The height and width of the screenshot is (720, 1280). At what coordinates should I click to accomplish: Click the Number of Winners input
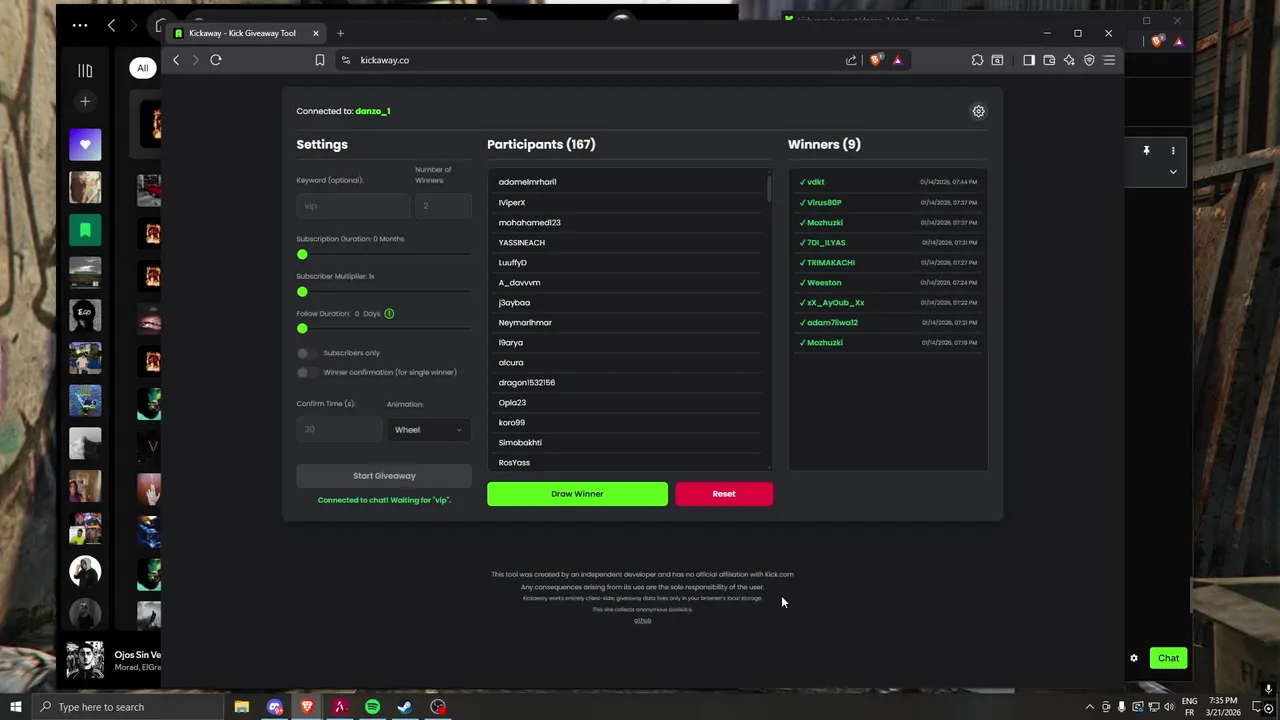pyautogui.click(x=443, y=206)
